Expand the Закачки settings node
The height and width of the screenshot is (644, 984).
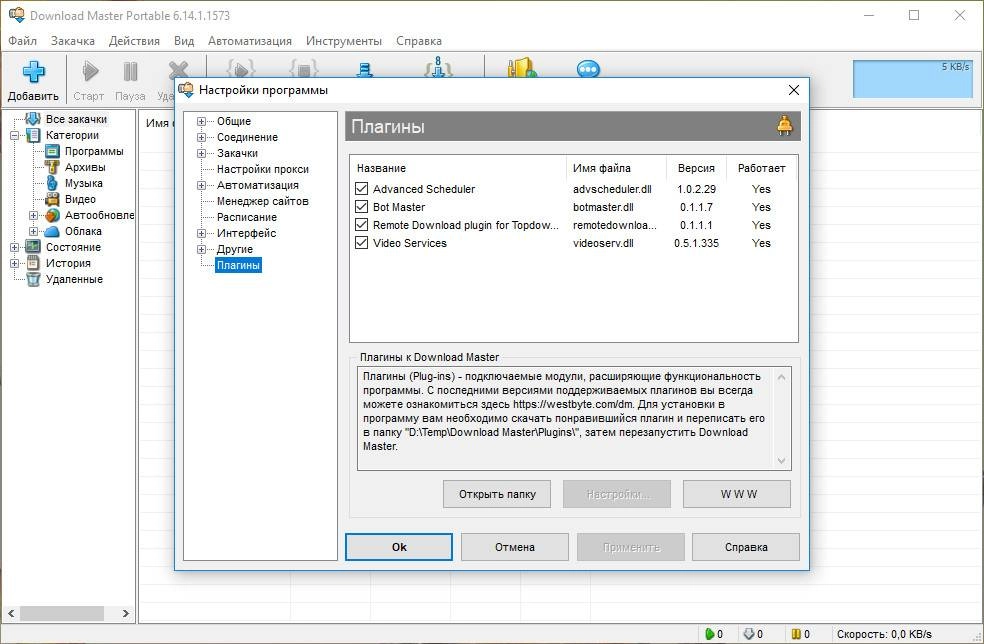[201, 153]
